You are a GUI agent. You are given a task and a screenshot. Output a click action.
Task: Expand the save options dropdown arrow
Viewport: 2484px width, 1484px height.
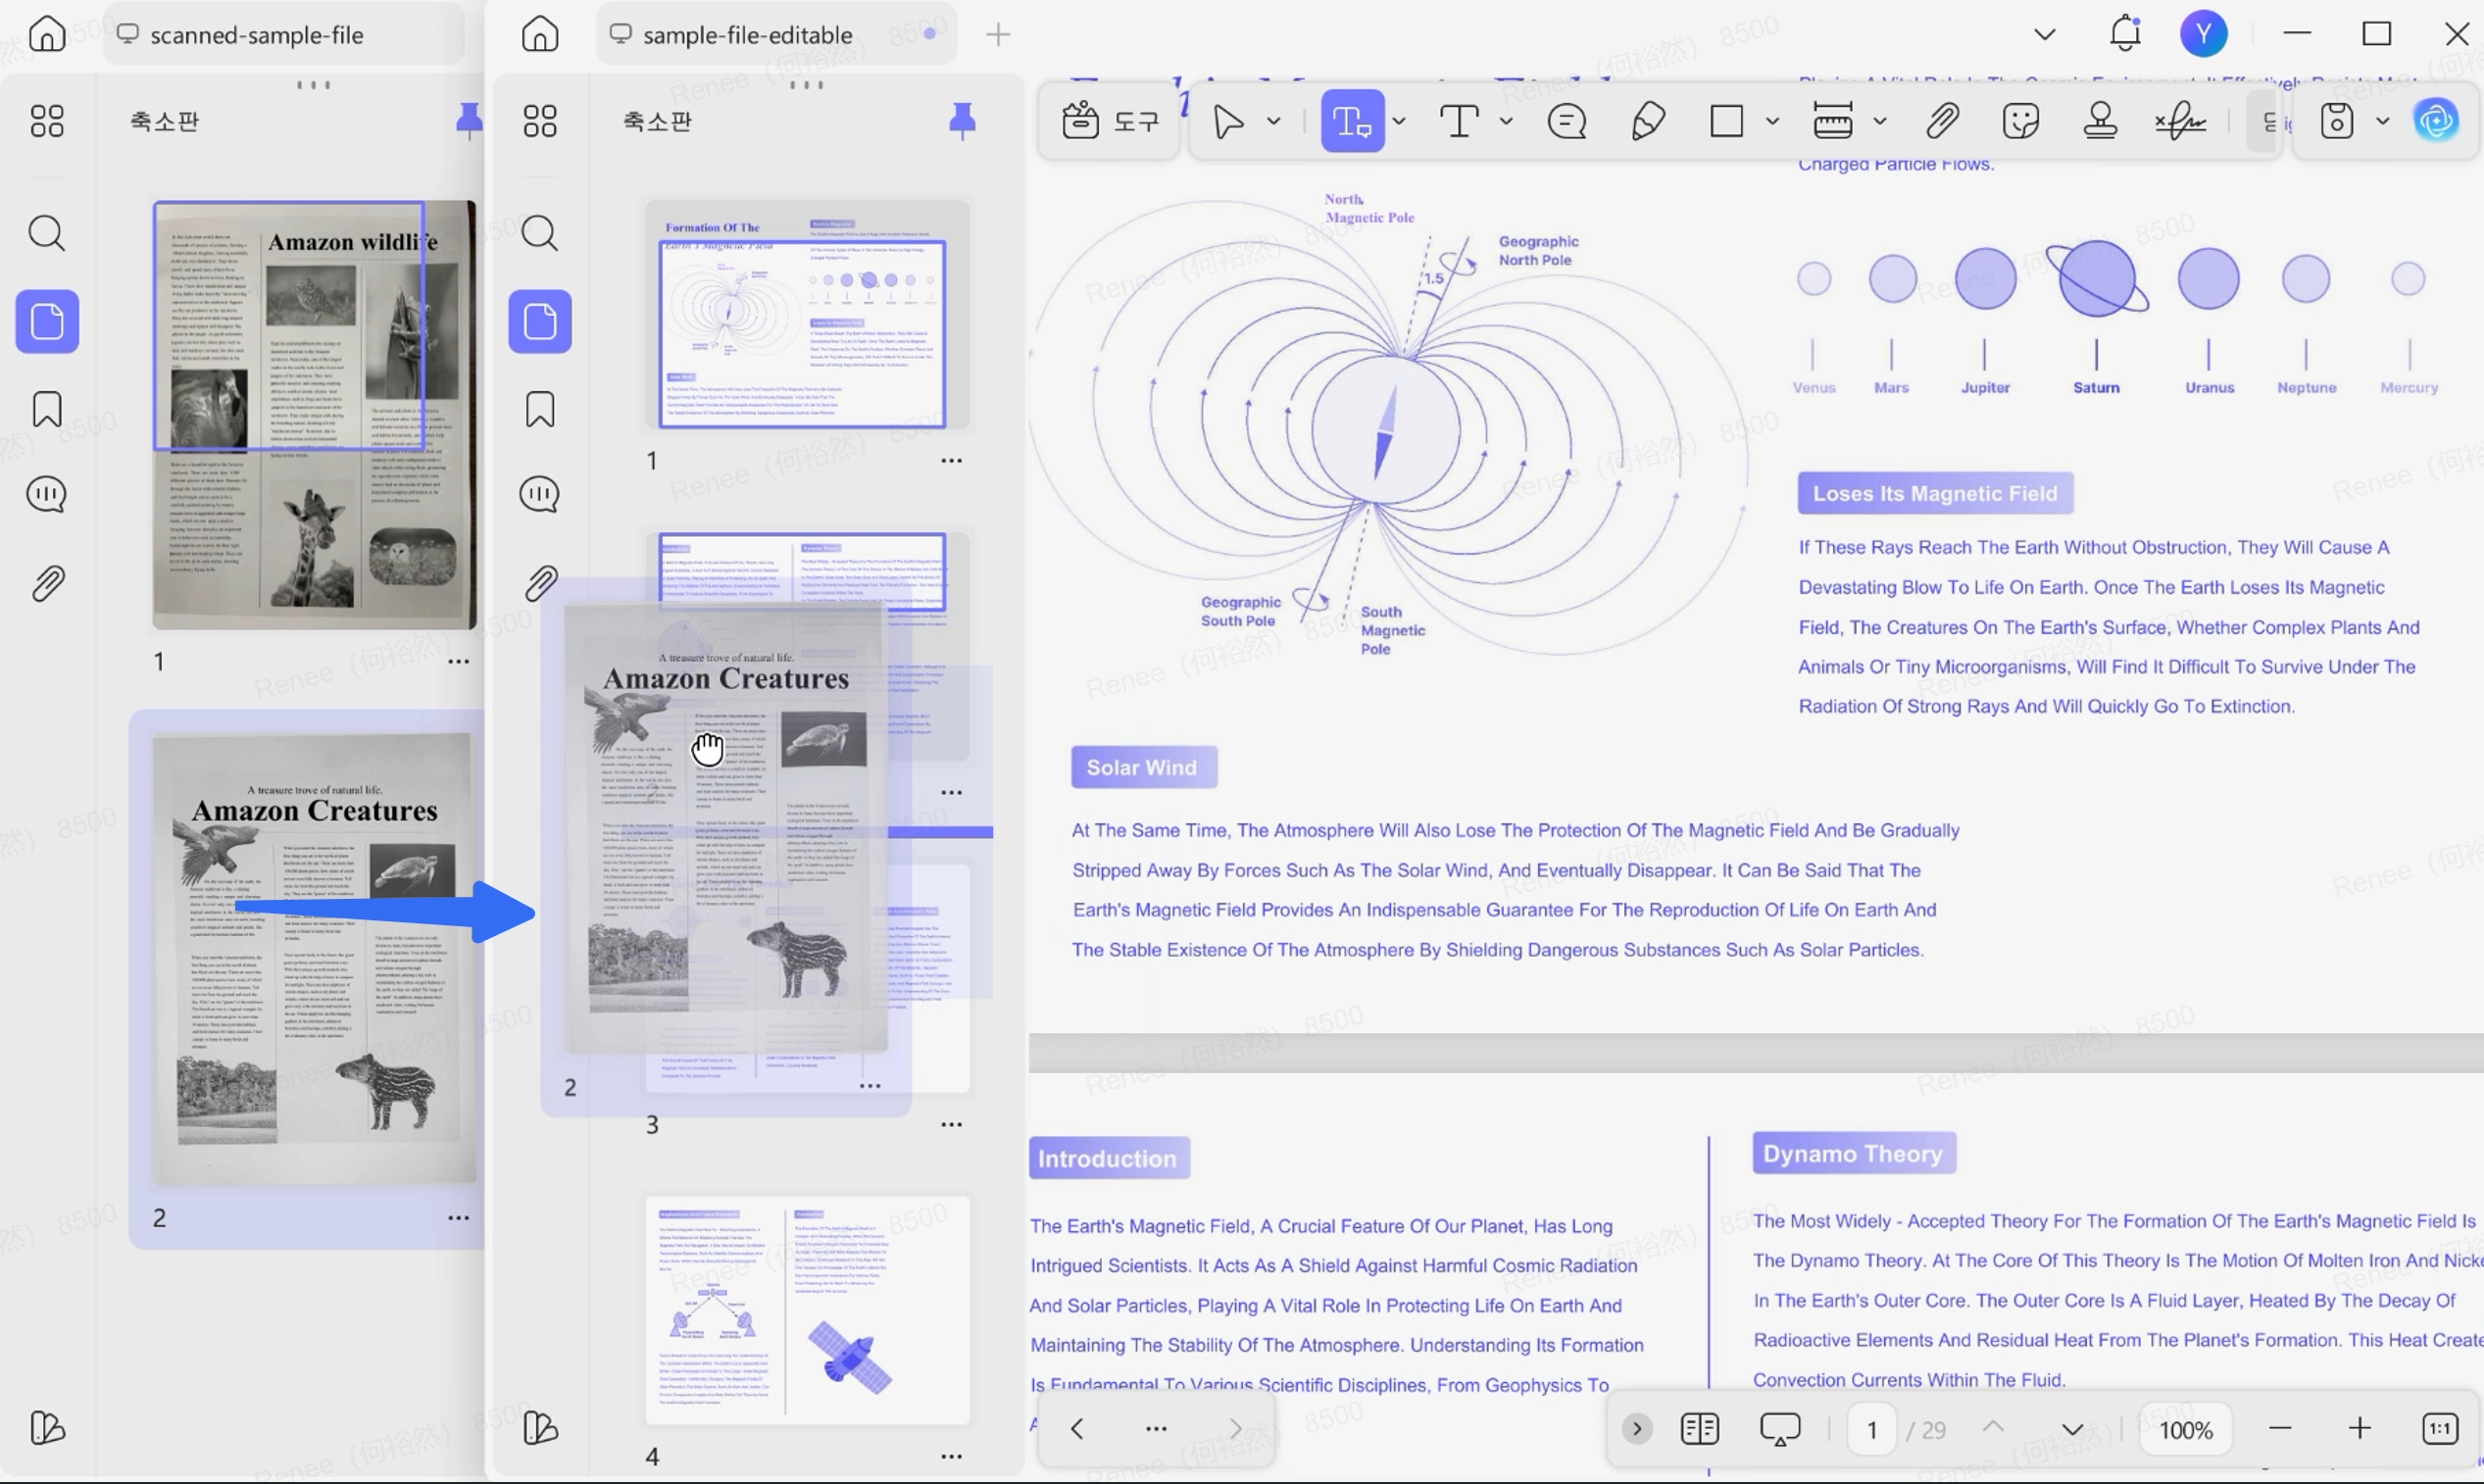(x=2382, y=121)
